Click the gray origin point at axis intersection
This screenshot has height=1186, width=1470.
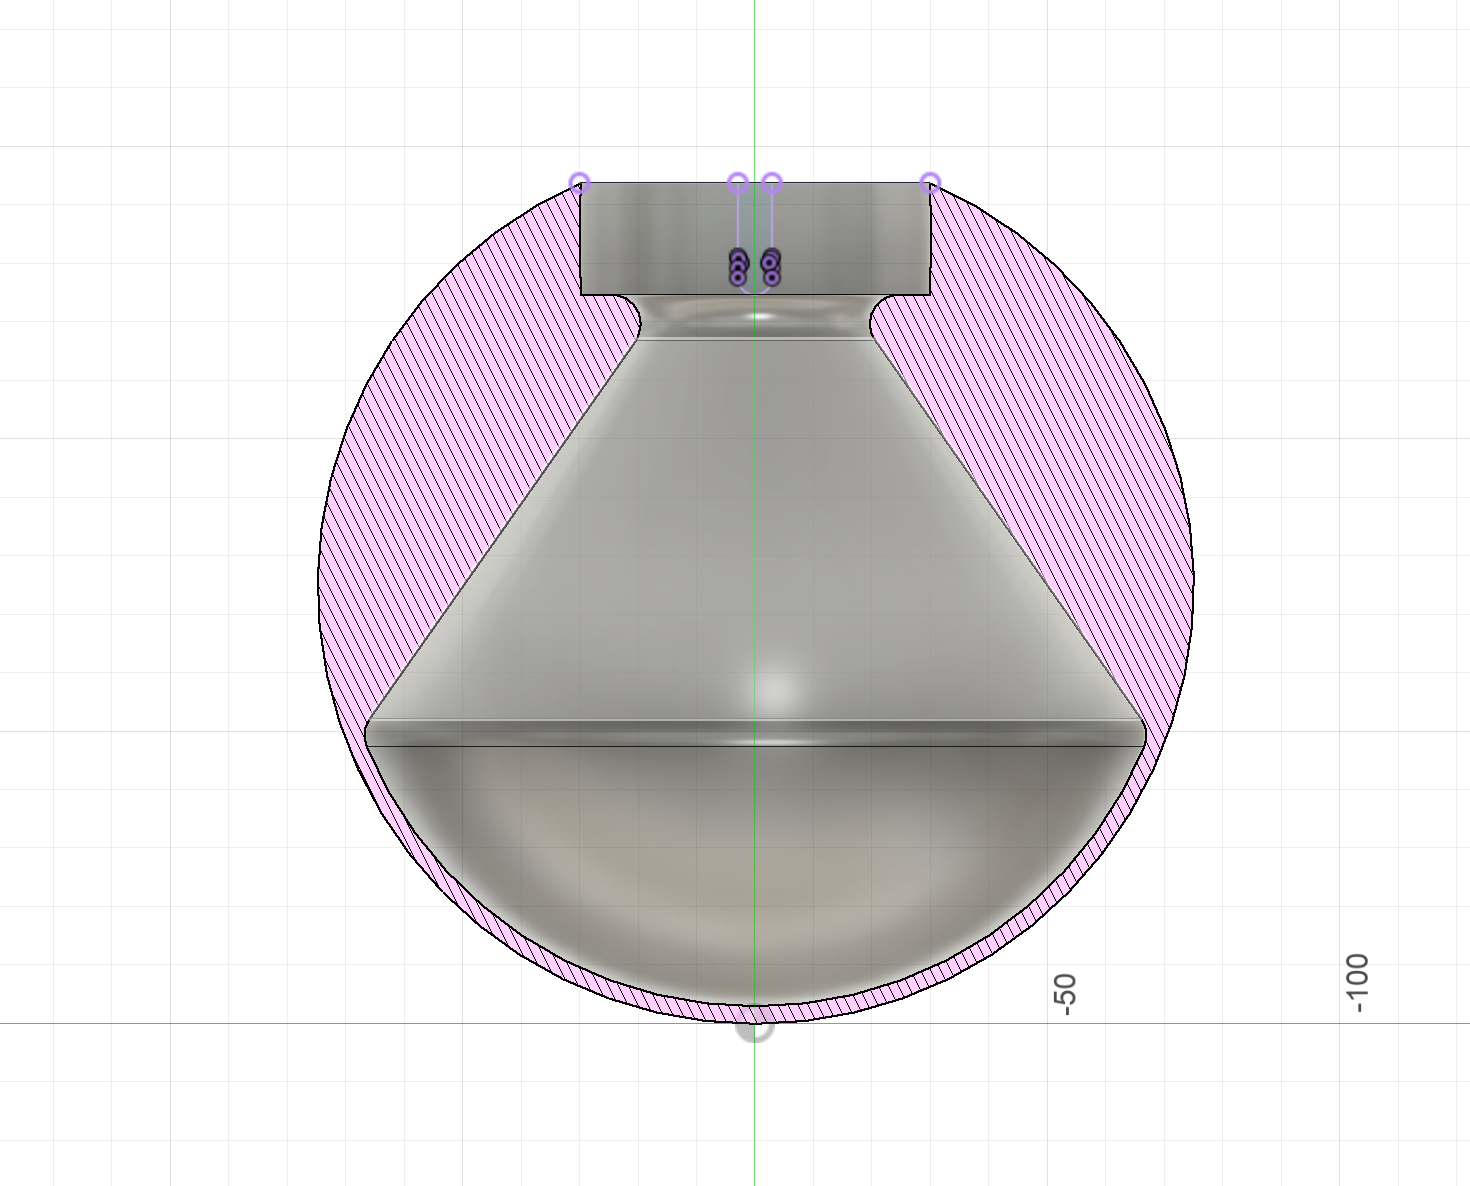coord(754,1024)
